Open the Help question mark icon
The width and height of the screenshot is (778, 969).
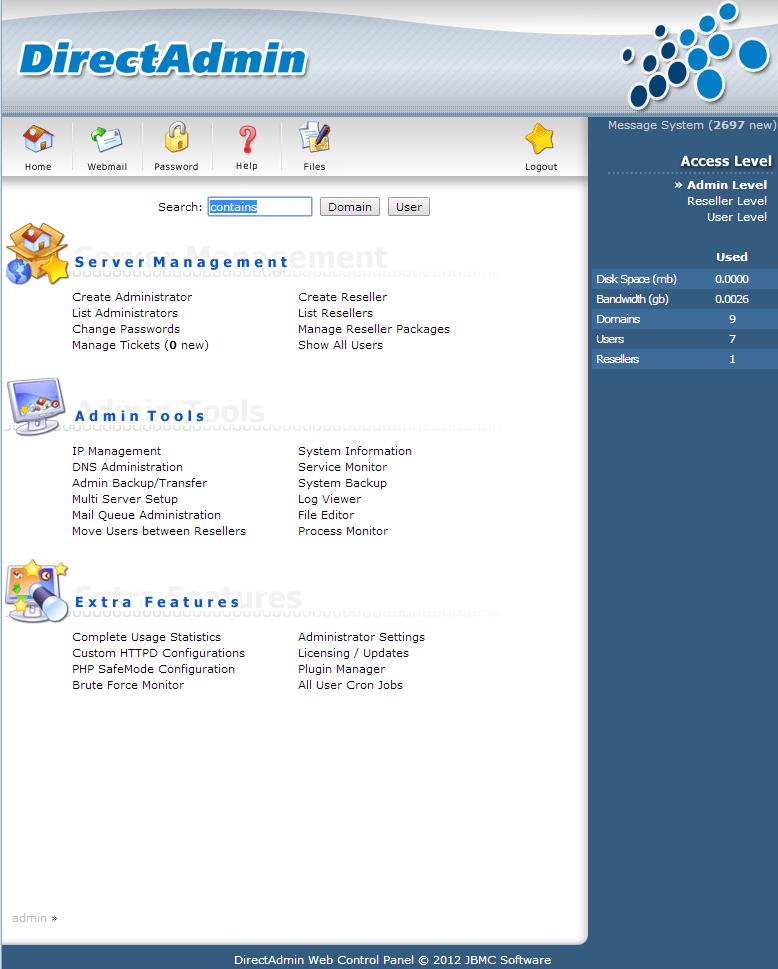(247, 139)
